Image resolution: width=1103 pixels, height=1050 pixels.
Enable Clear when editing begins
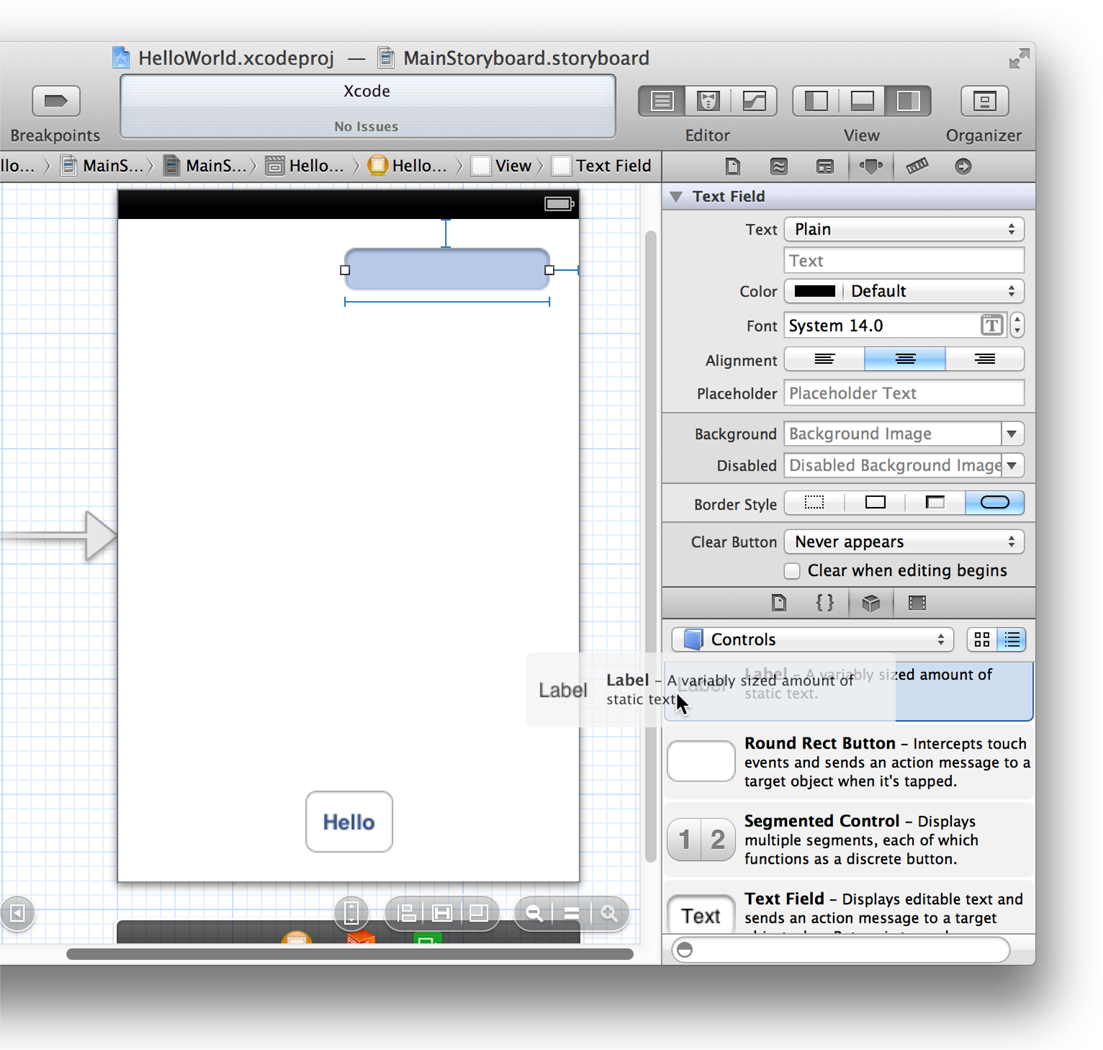(x=792, y=571)
